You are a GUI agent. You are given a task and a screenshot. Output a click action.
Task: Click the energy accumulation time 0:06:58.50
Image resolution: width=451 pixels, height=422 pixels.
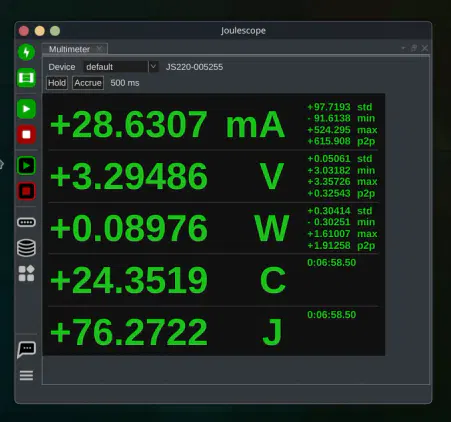[x=331, y=315]
